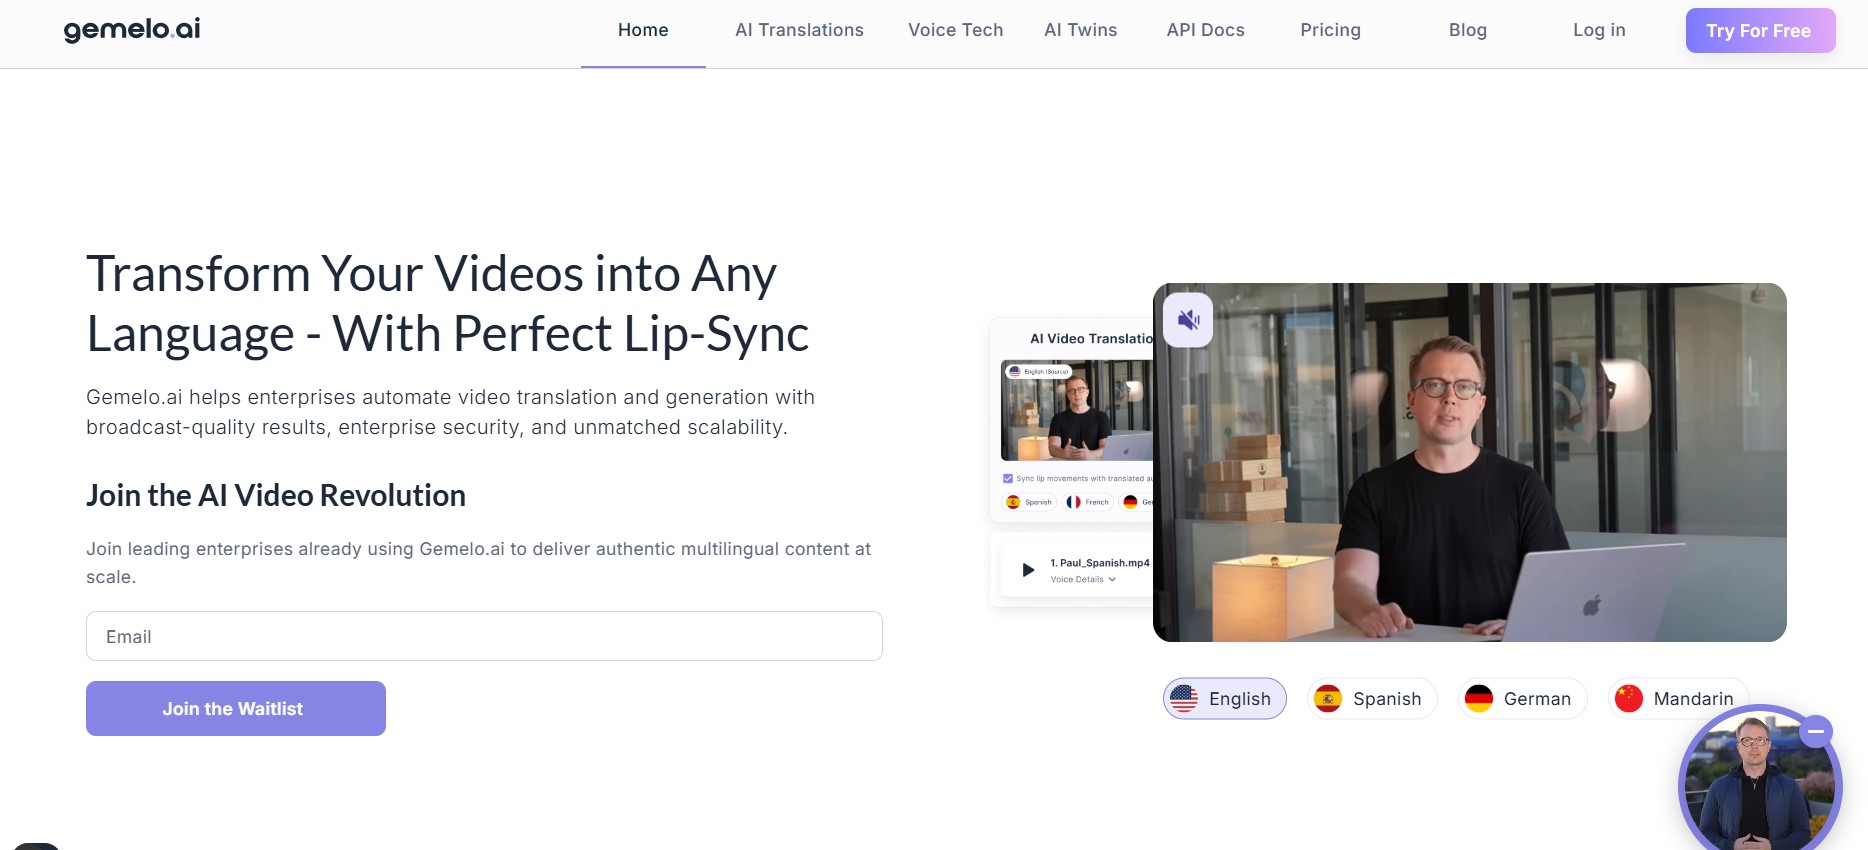Open the Voice Tech menu
Screen dimensions: 1868x850
pyautogui.click(x=955, y=30)
